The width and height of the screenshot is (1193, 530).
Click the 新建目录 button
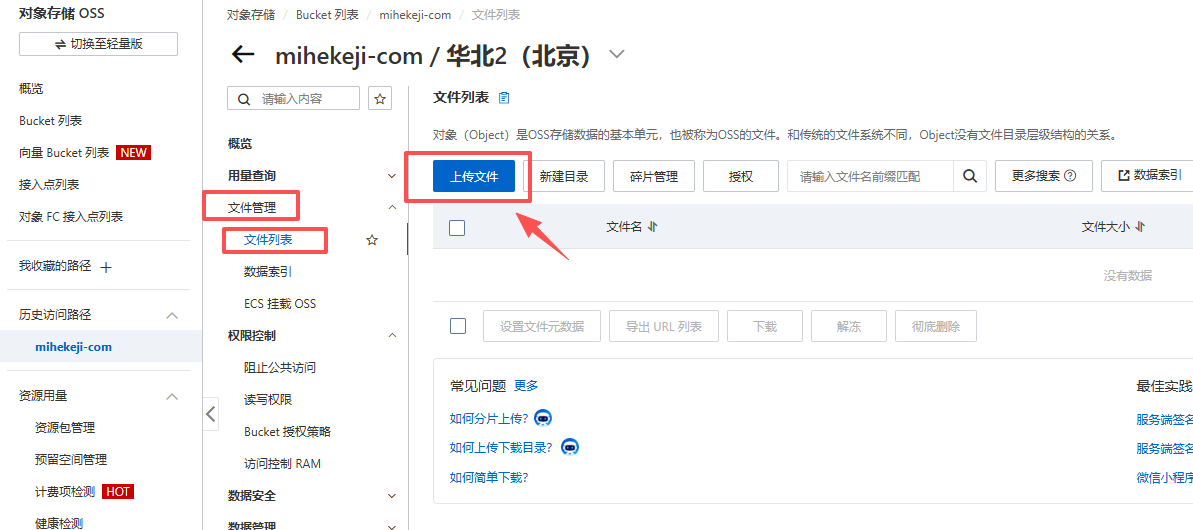click(564, 176)
